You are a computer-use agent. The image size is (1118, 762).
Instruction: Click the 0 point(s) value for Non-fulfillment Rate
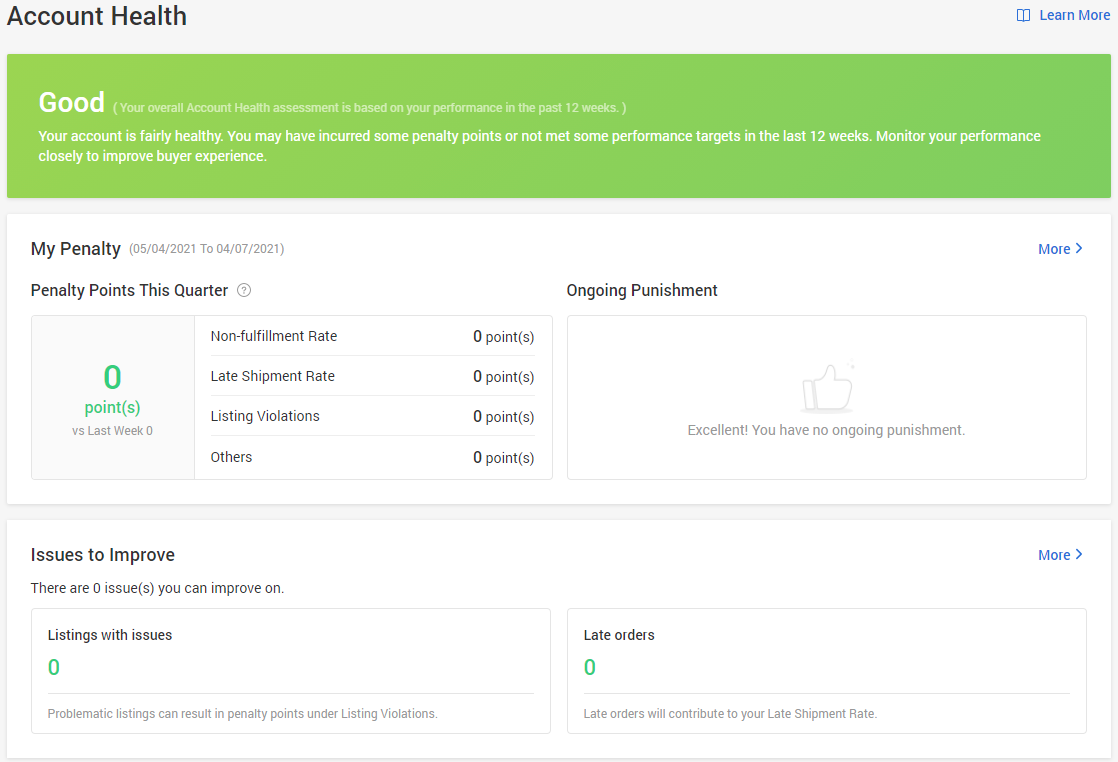[x=503, y=336]
